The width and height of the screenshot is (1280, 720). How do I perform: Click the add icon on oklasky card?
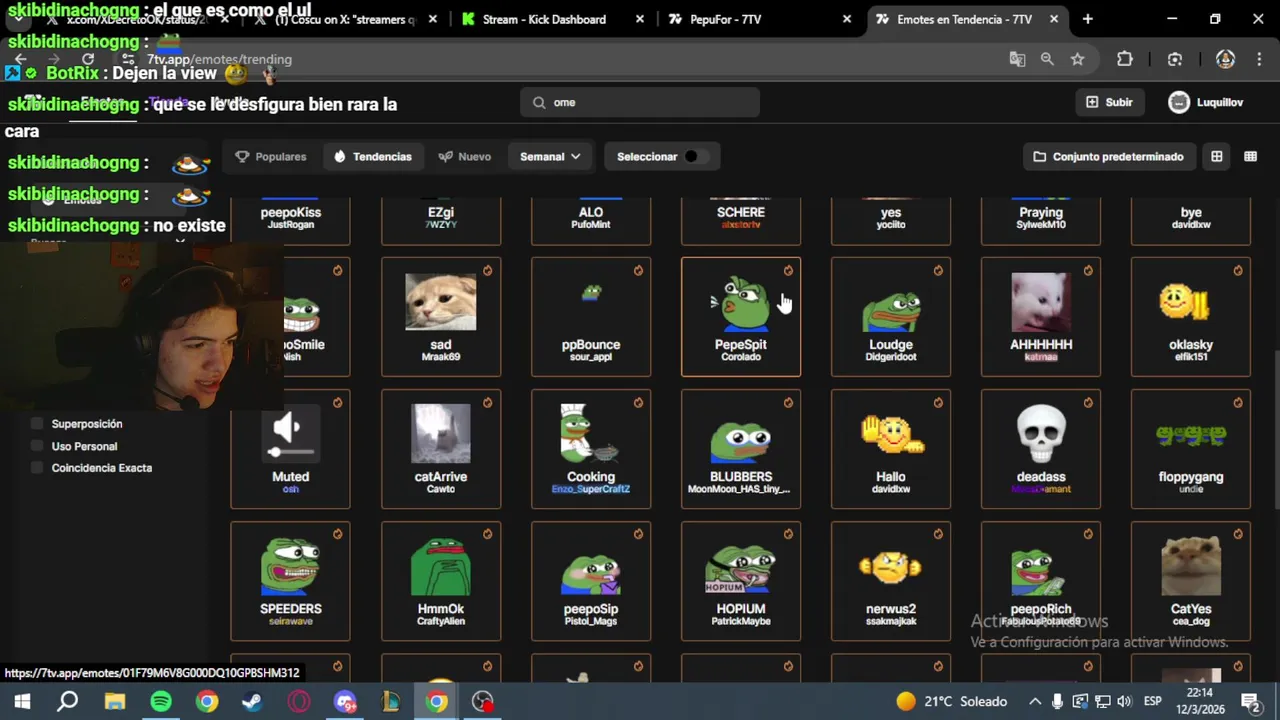pyautogui.click(x=1238, y=270)
